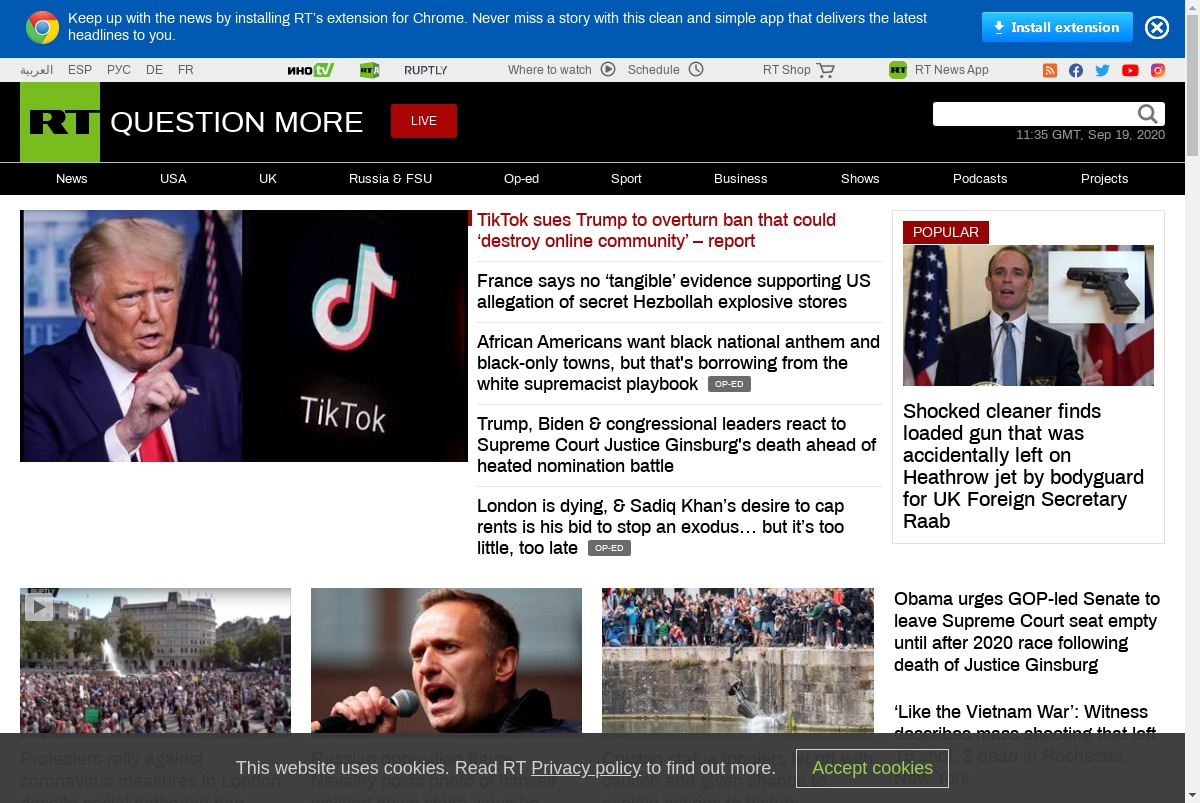Open the USA menu section
Viewport: 1200px width, 803px height.
(173, 179)
